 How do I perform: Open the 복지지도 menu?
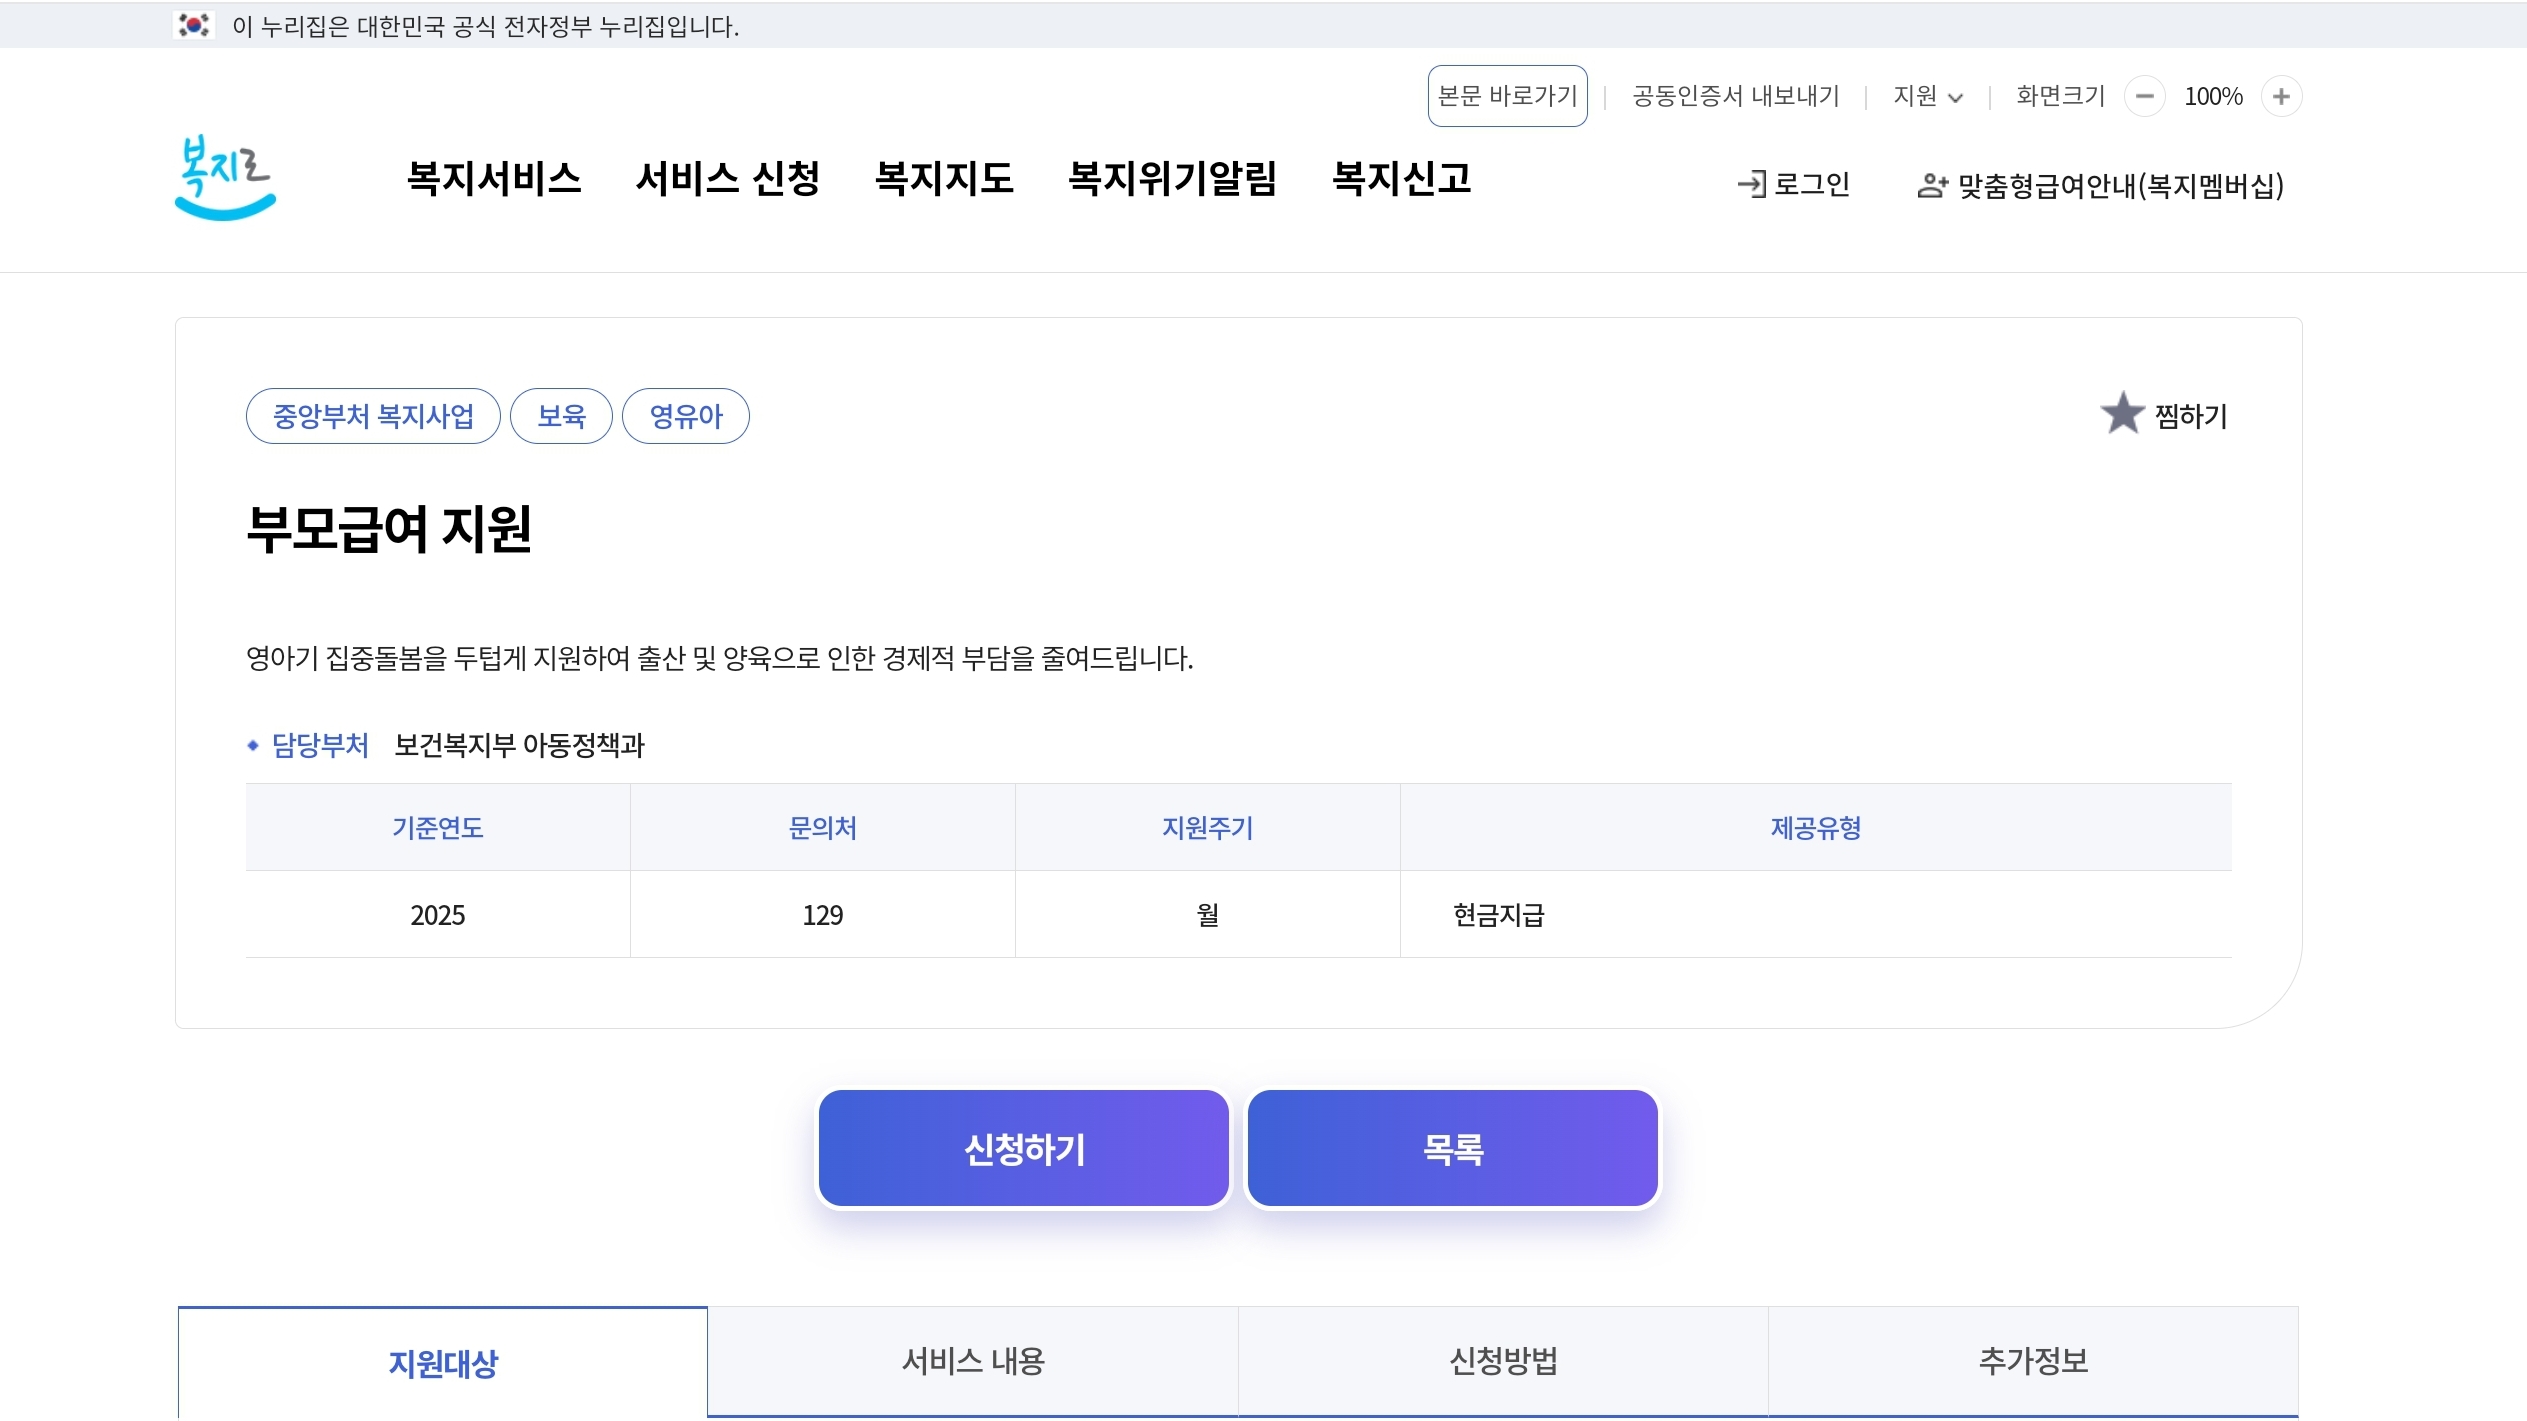(943, 179)
